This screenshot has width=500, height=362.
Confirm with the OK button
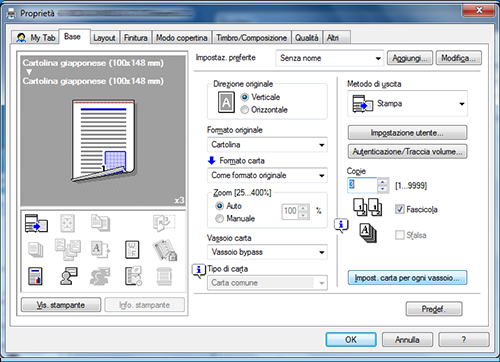[x=351, y=340]
